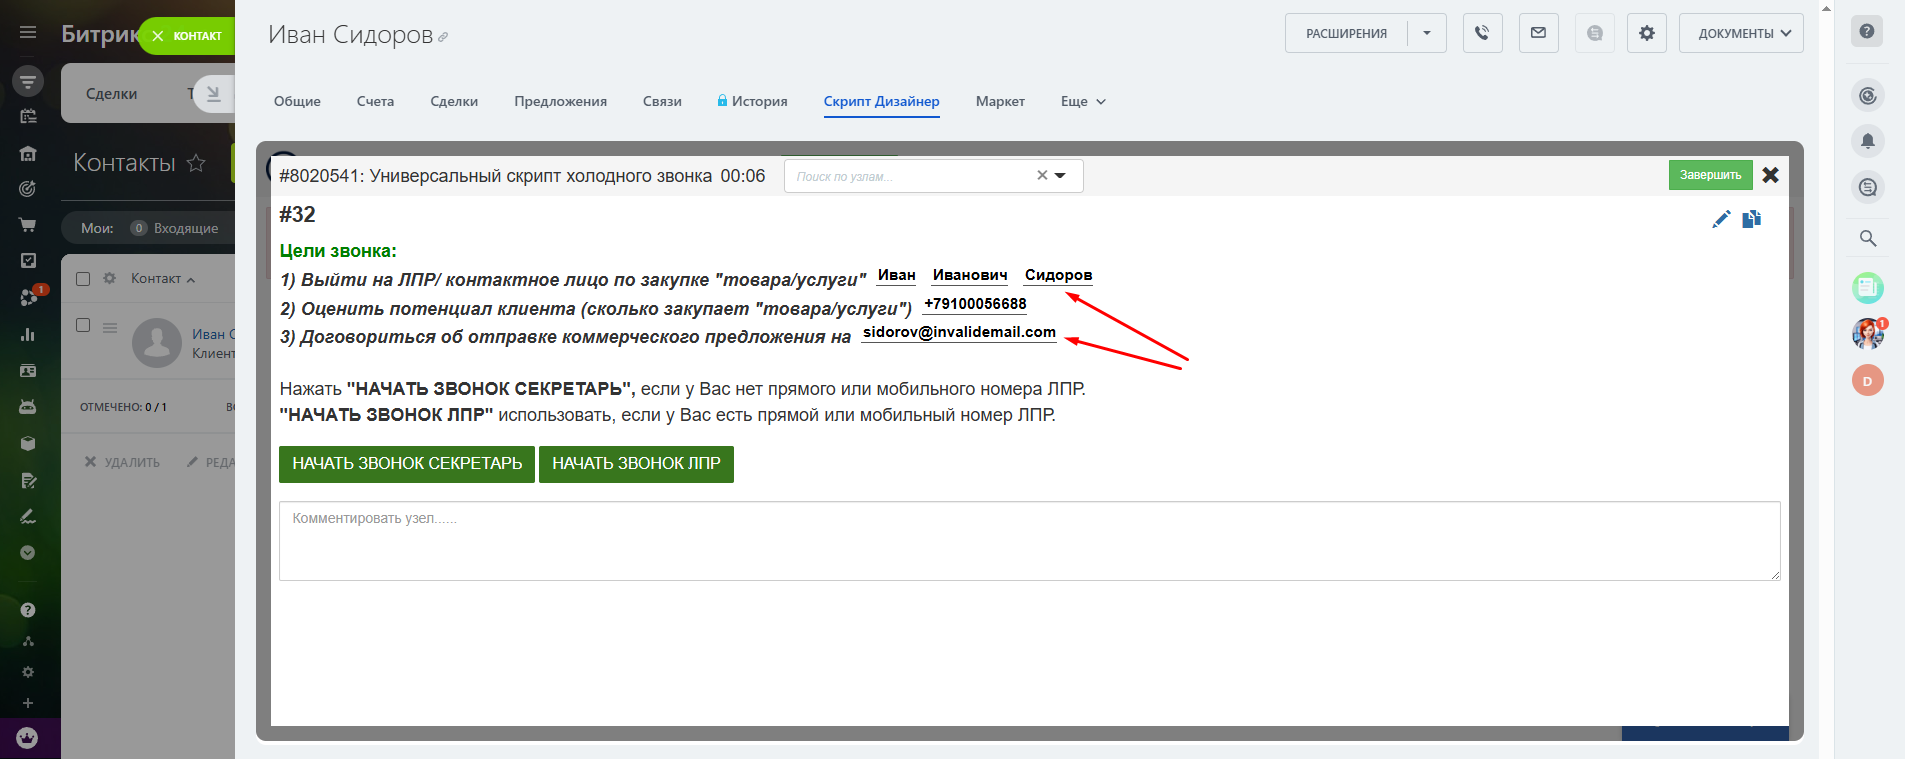The image size is (1905, 759).
Task: Expand the Документы dropdown
Action: click(x=1741, y=33)
